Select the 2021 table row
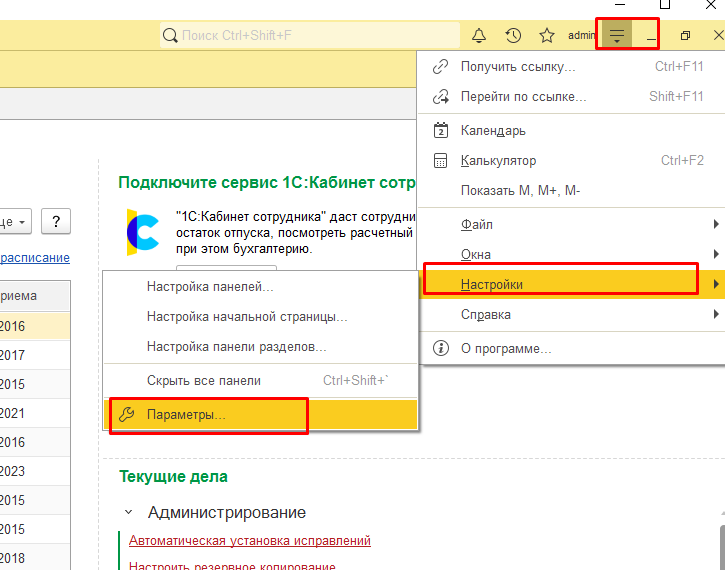Image resolution: width=725 pixels, height=570 pixels. coord(35,413)
